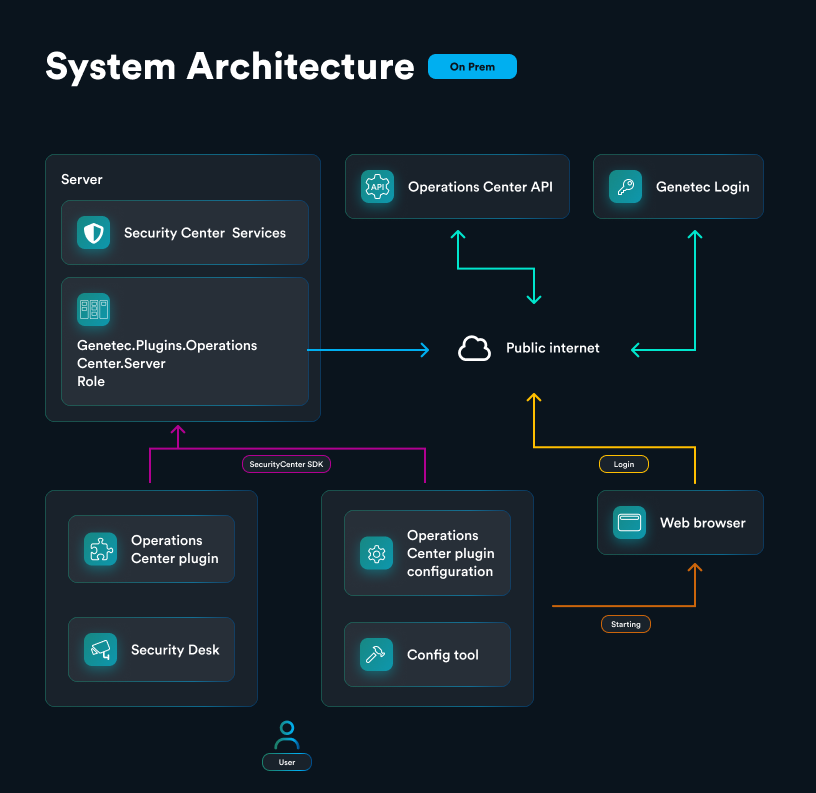This screenshot has height=793, width=816.
Task: Select "Genetec.Plugins.Operations Center.Server Role" text
Action: (167, 363)
